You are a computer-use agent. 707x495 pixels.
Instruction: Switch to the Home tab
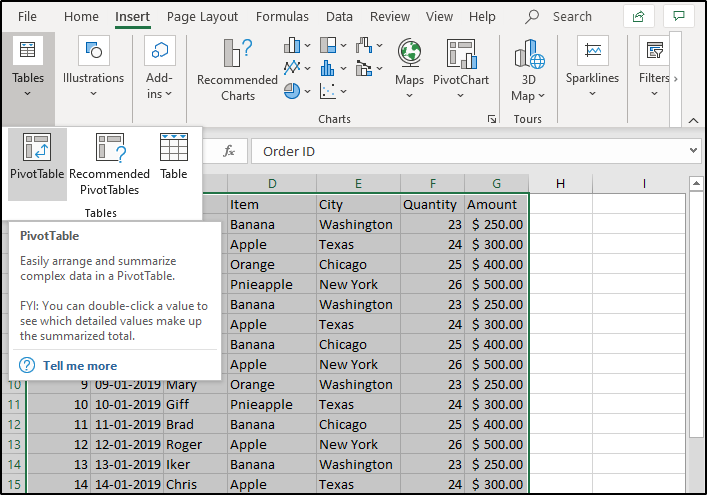[81, 17]
